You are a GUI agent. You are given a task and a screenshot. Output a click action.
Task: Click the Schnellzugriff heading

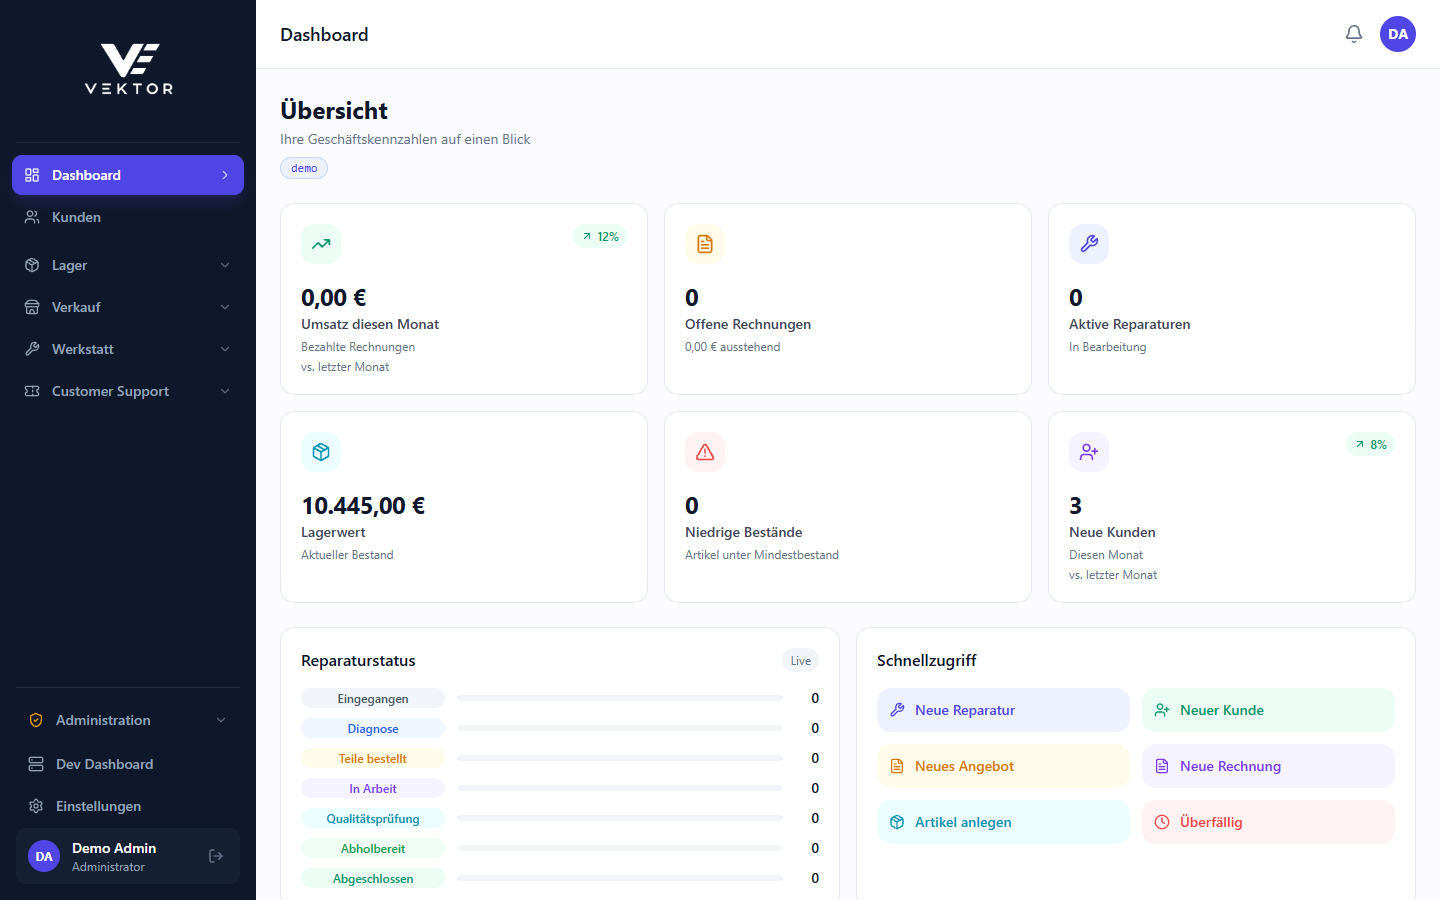pos(927,660)
